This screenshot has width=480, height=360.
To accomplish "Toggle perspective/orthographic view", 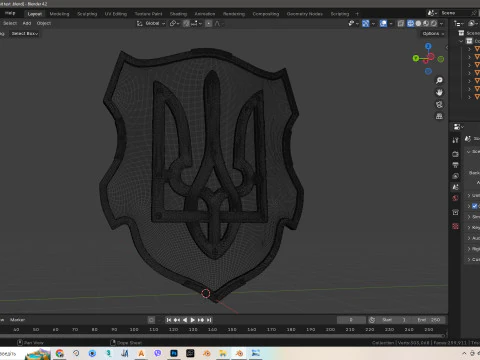I will pos(439,116).
